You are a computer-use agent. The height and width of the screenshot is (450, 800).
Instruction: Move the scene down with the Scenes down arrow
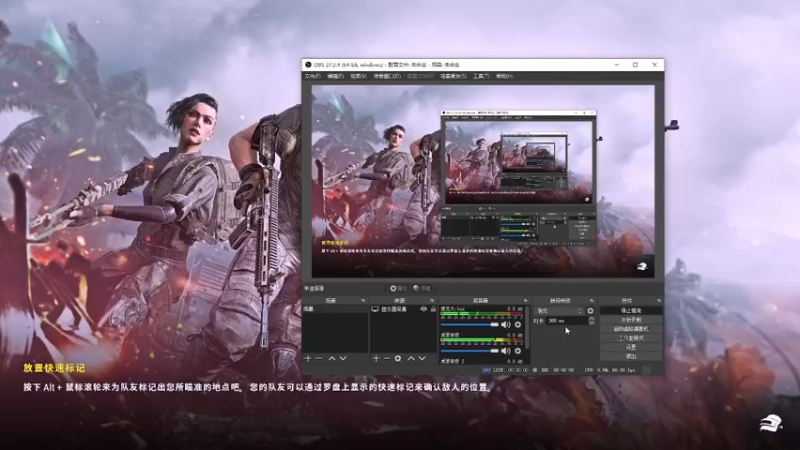coord(343,359)
